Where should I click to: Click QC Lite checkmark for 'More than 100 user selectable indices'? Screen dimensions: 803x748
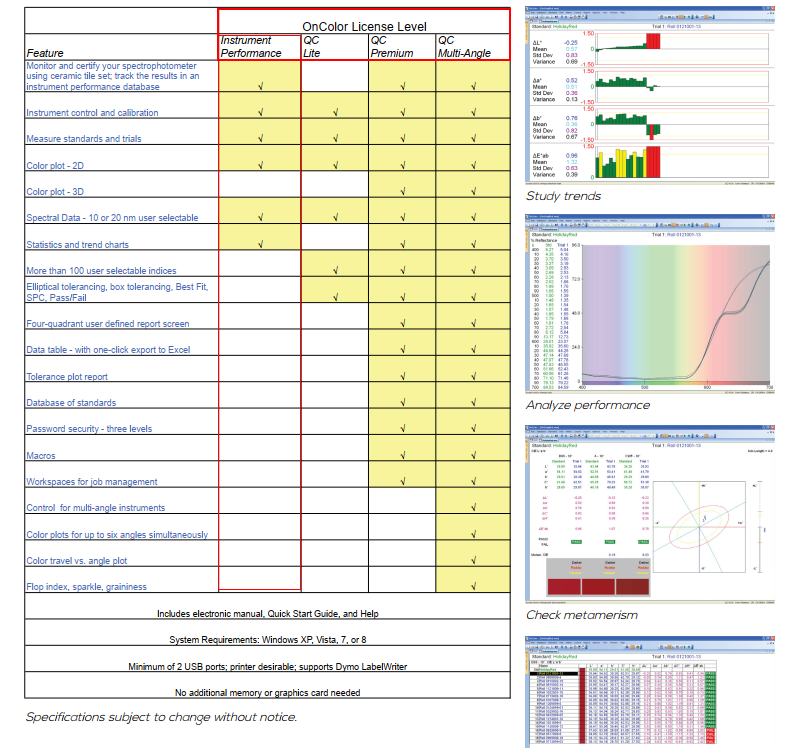(x=335, y=270)
